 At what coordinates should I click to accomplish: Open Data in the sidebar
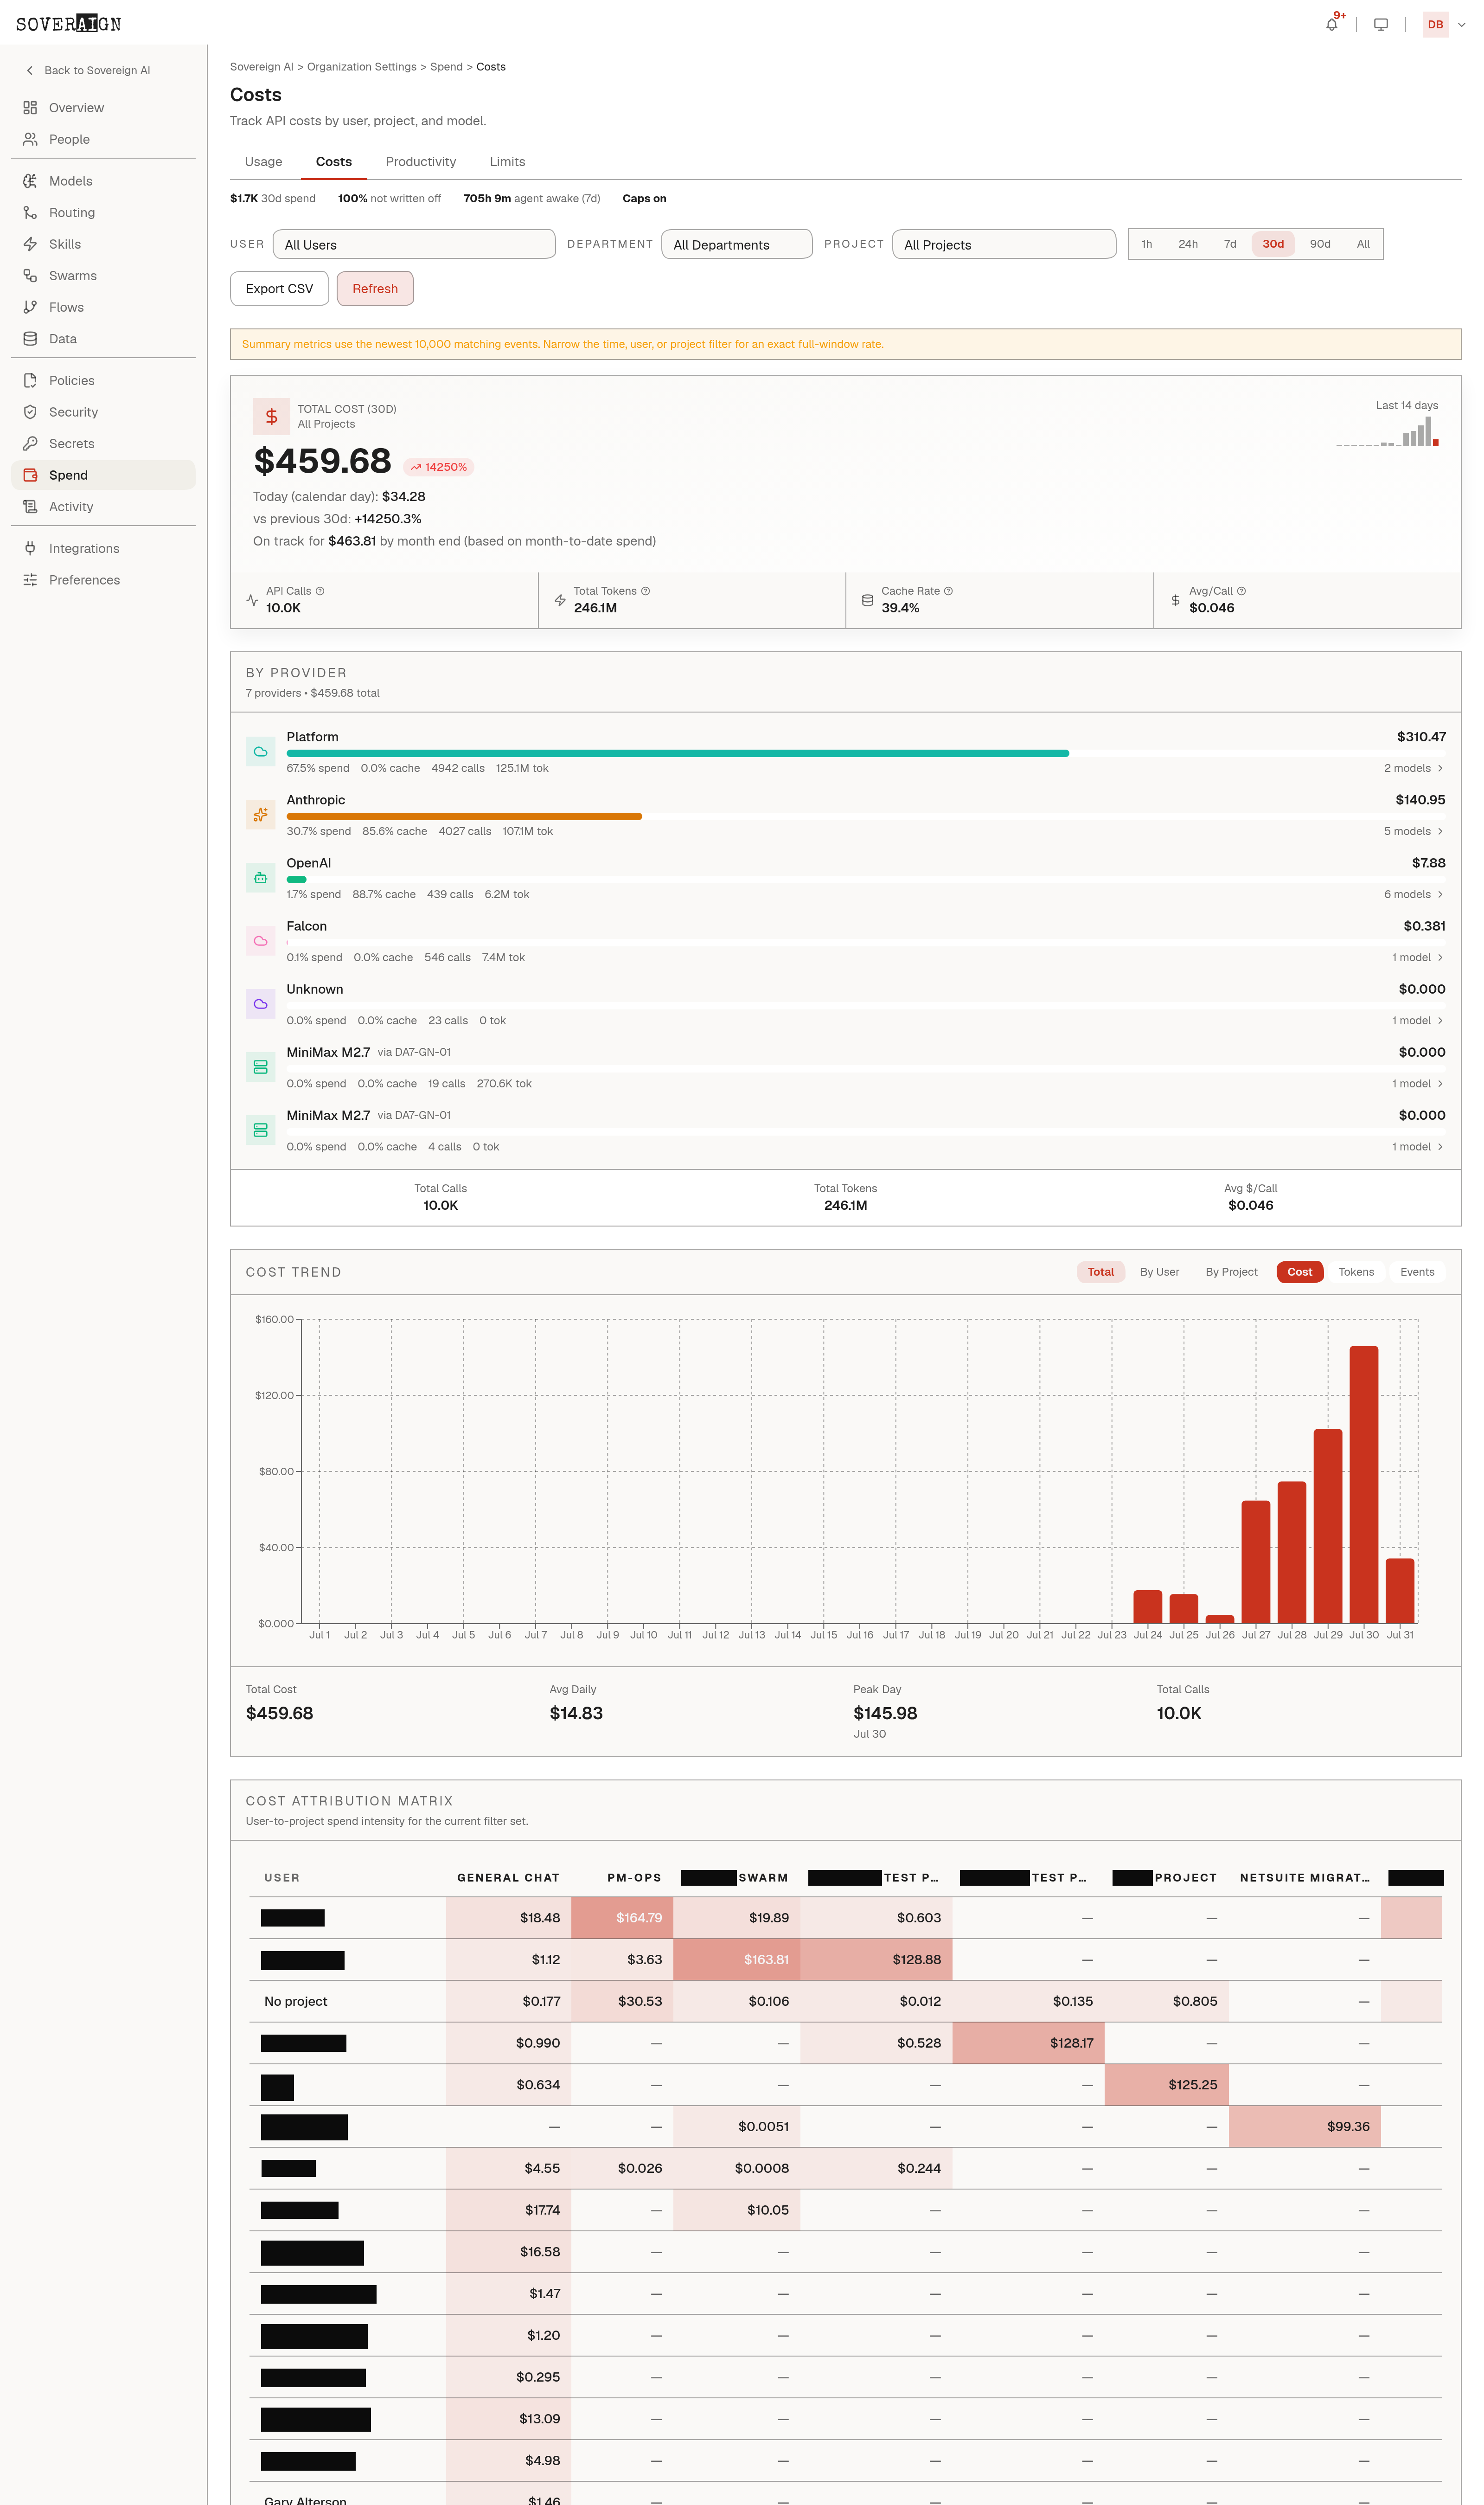click(103, 339)
